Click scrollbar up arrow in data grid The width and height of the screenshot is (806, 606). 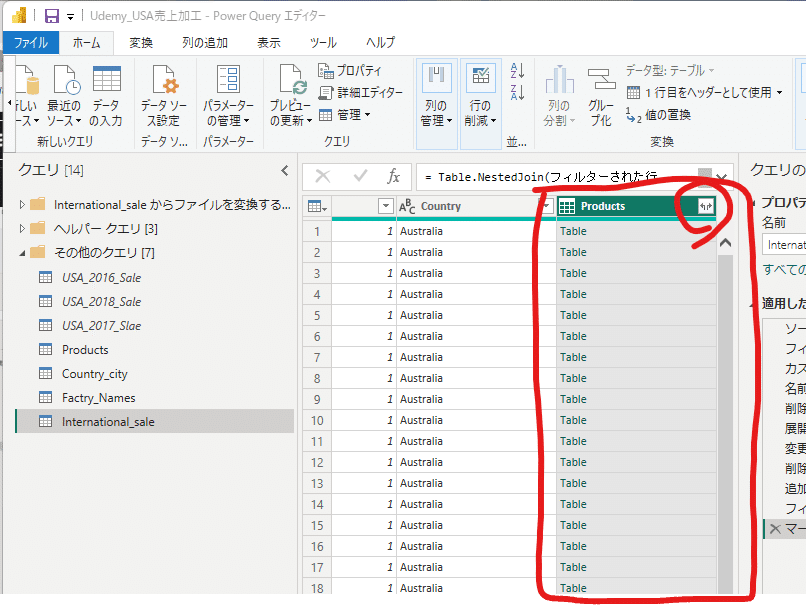725,243
